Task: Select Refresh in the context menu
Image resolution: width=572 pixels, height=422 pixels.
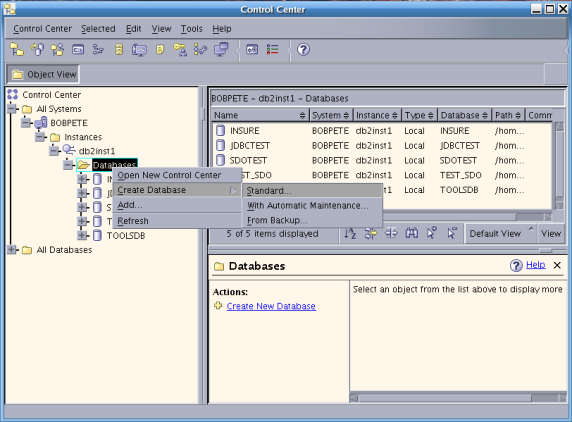Action: (x=177, y=221)
